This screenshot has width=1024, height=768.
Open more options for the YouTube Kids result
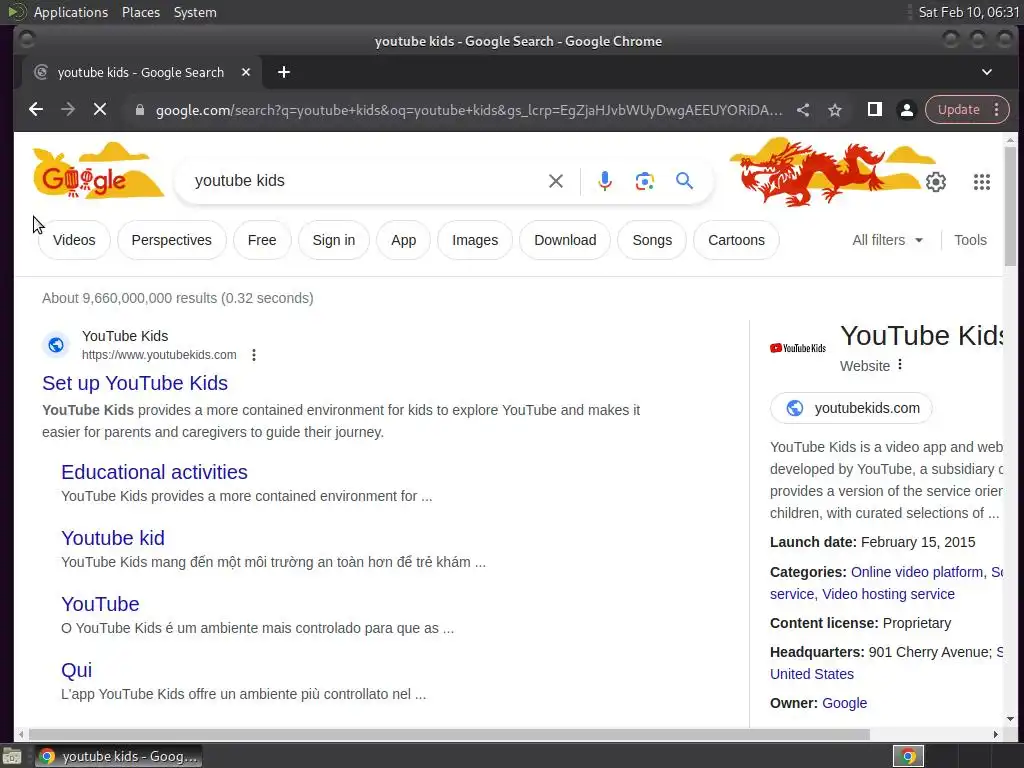coord(253,355)
